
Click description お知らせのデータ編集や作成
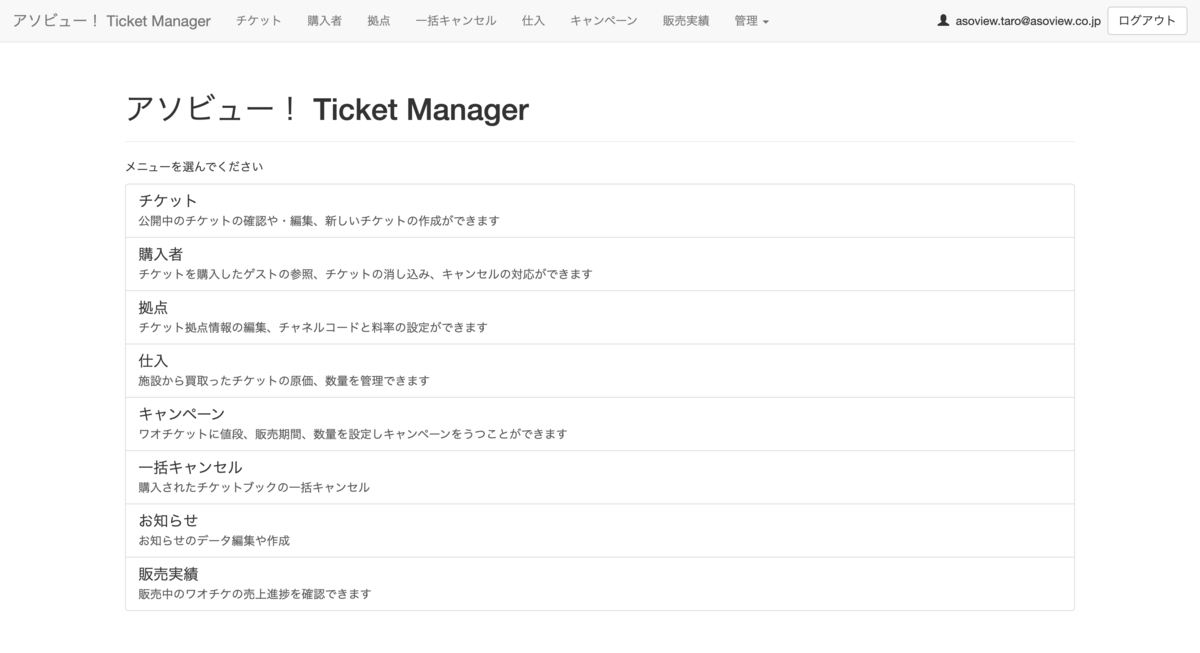coord(214,540)
